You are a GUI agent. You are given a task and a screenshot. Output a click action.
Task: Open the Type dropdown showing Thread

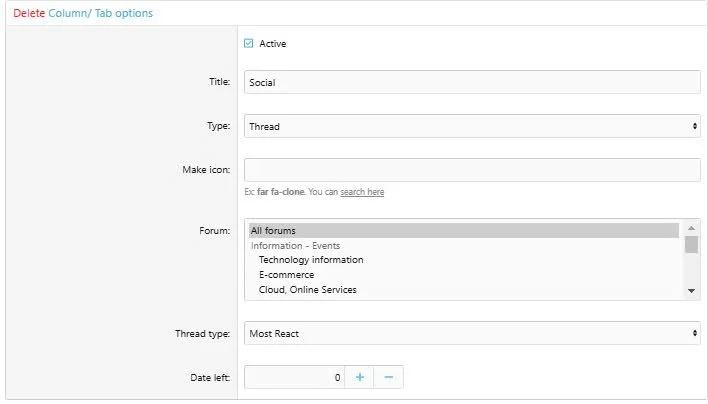472,126
